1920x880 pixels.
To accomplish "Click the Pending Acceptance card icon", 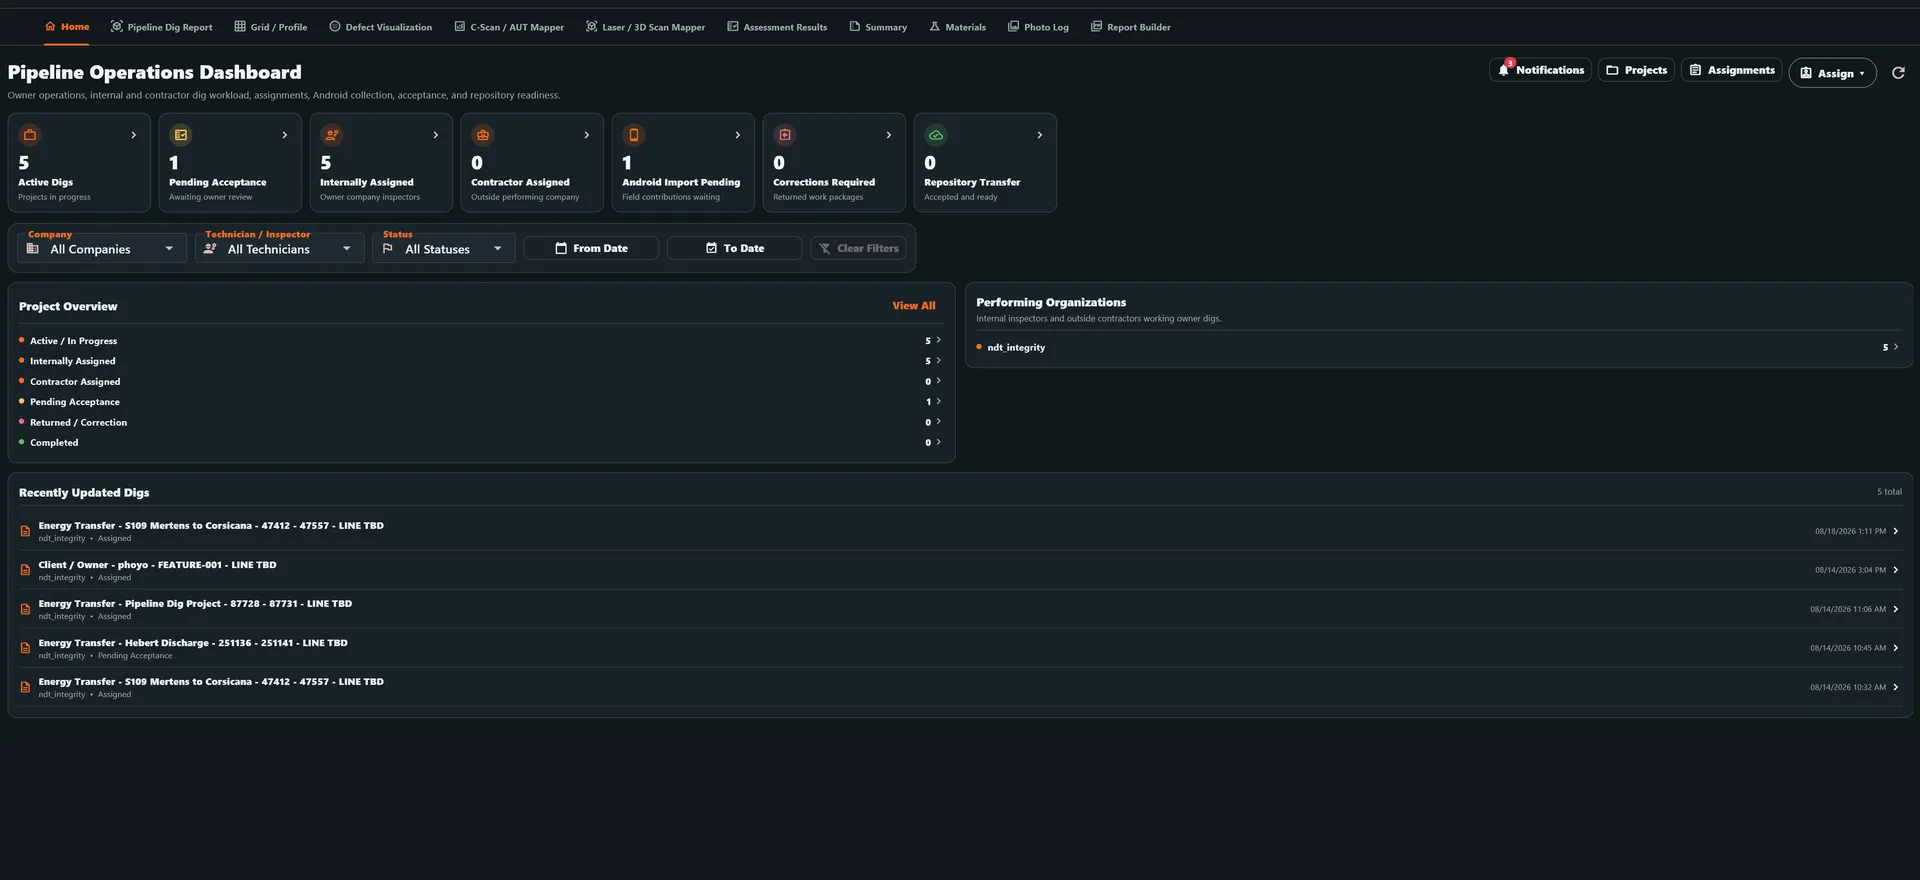I will point(181,135).
